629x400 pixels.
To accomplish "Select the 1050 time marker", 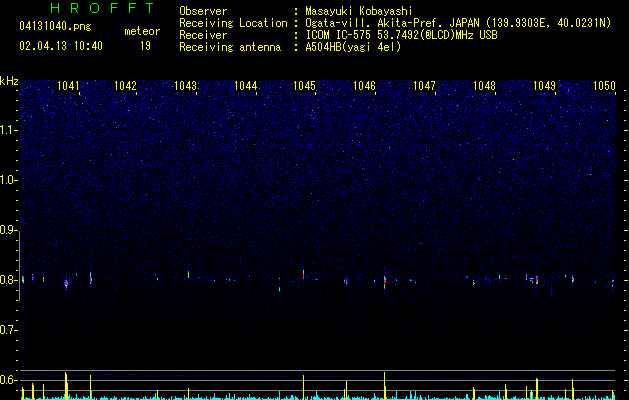I will coord(604,86).
